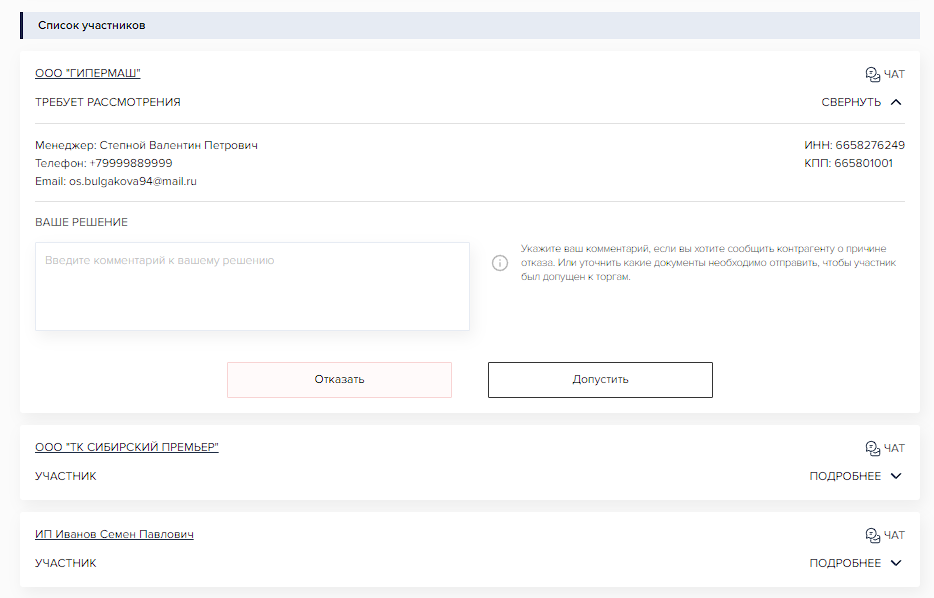Open the ИП Иванов Семен Павлович link
The image size is (934, 598).
click(114, 534)
